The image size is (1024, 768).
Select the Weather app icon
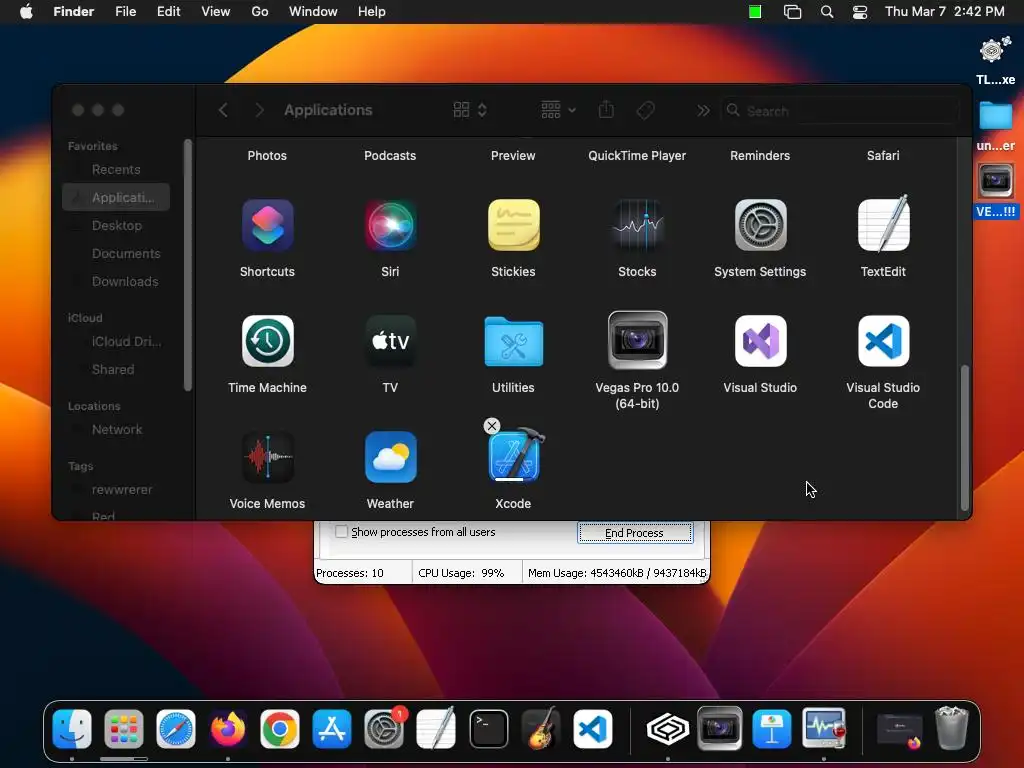(390, 457)
